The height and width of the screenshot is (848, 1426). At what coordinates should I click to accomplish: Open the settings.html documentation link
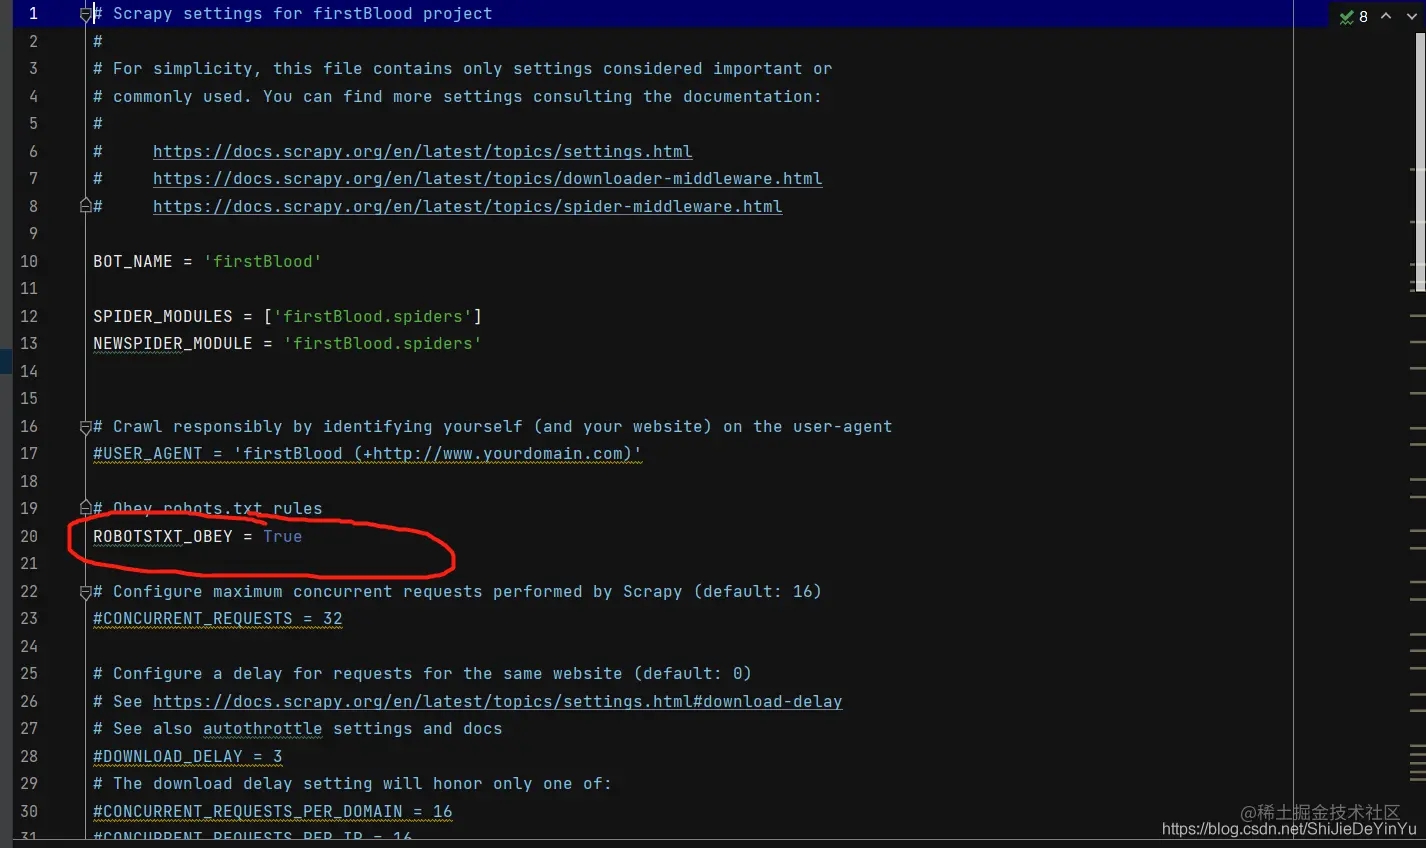(422, 152)
